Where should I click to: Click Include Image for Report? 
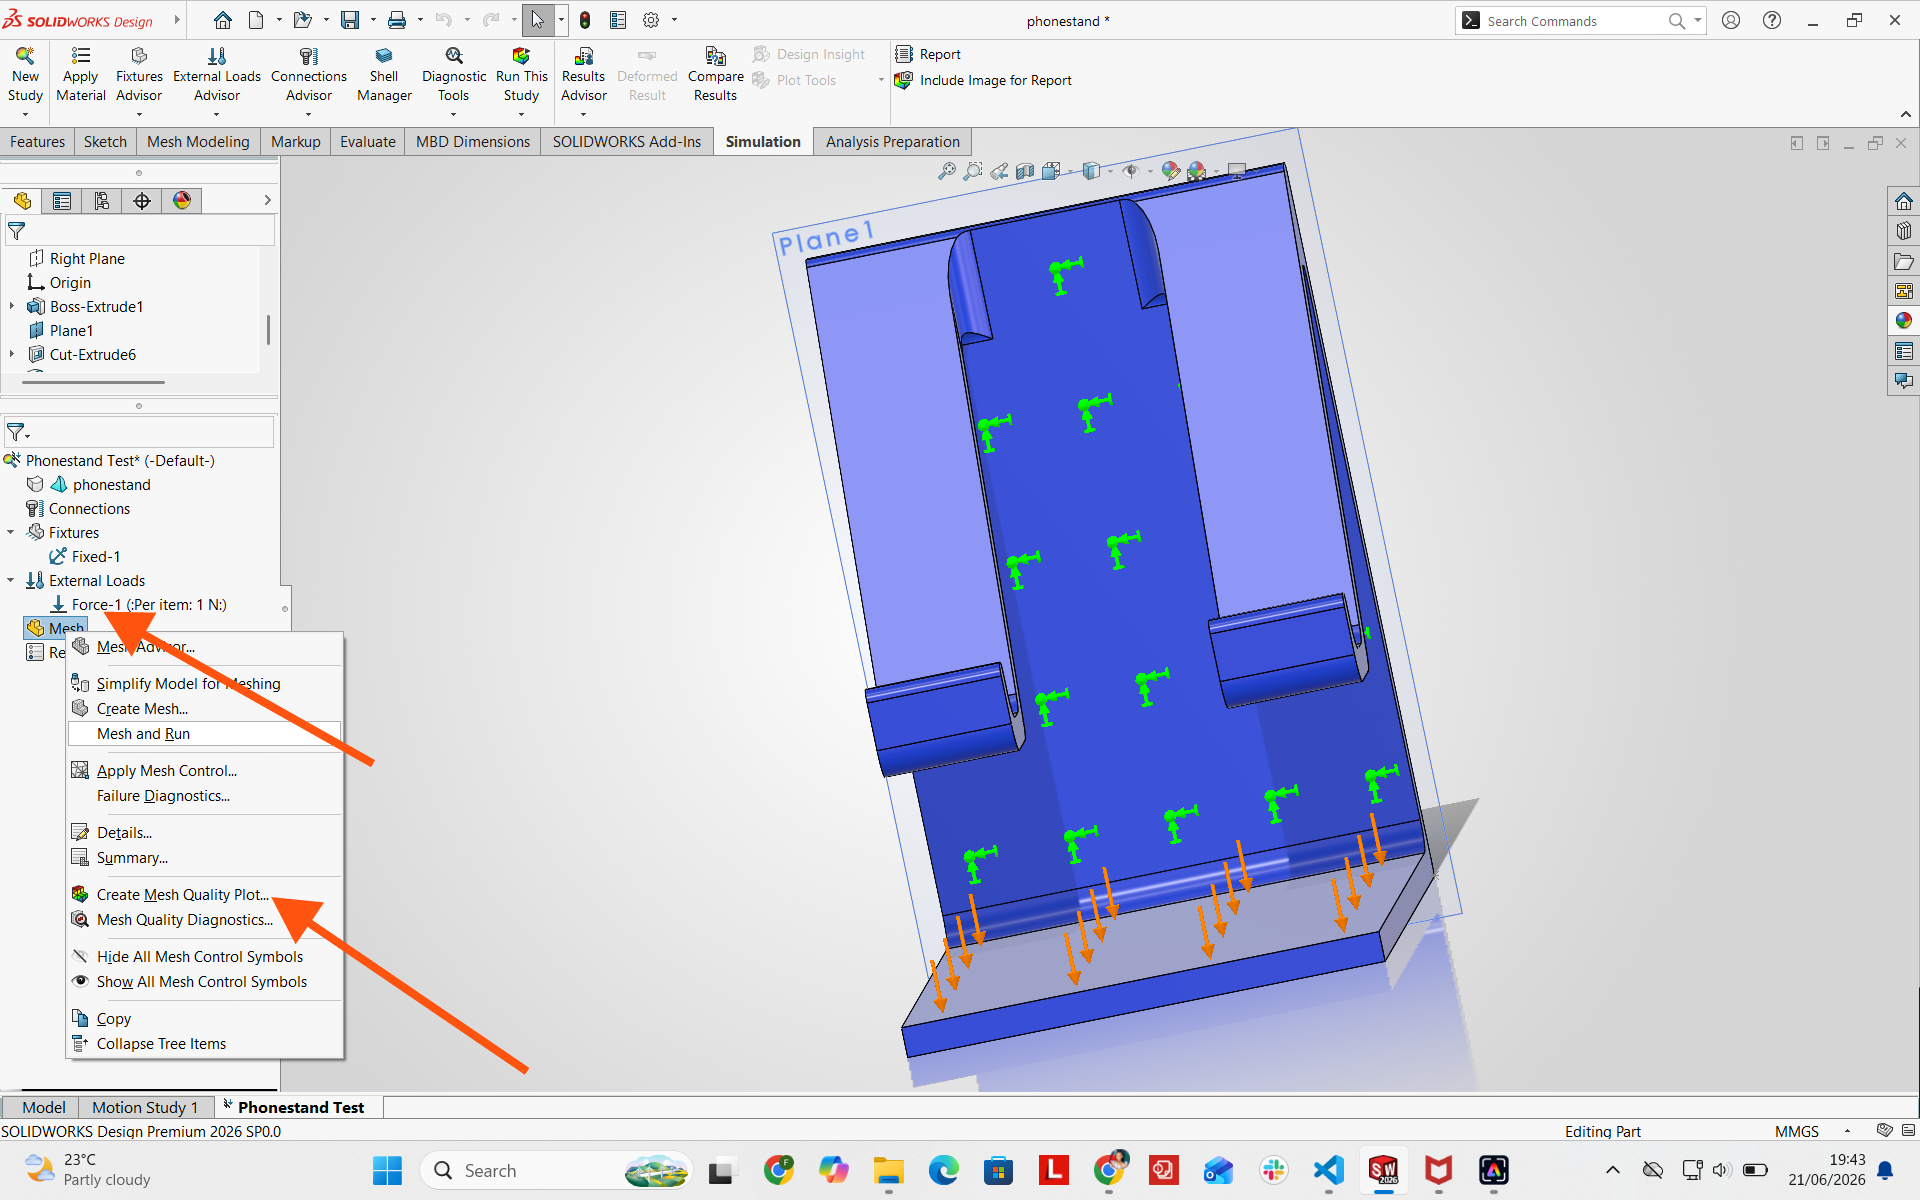[984, 80]
